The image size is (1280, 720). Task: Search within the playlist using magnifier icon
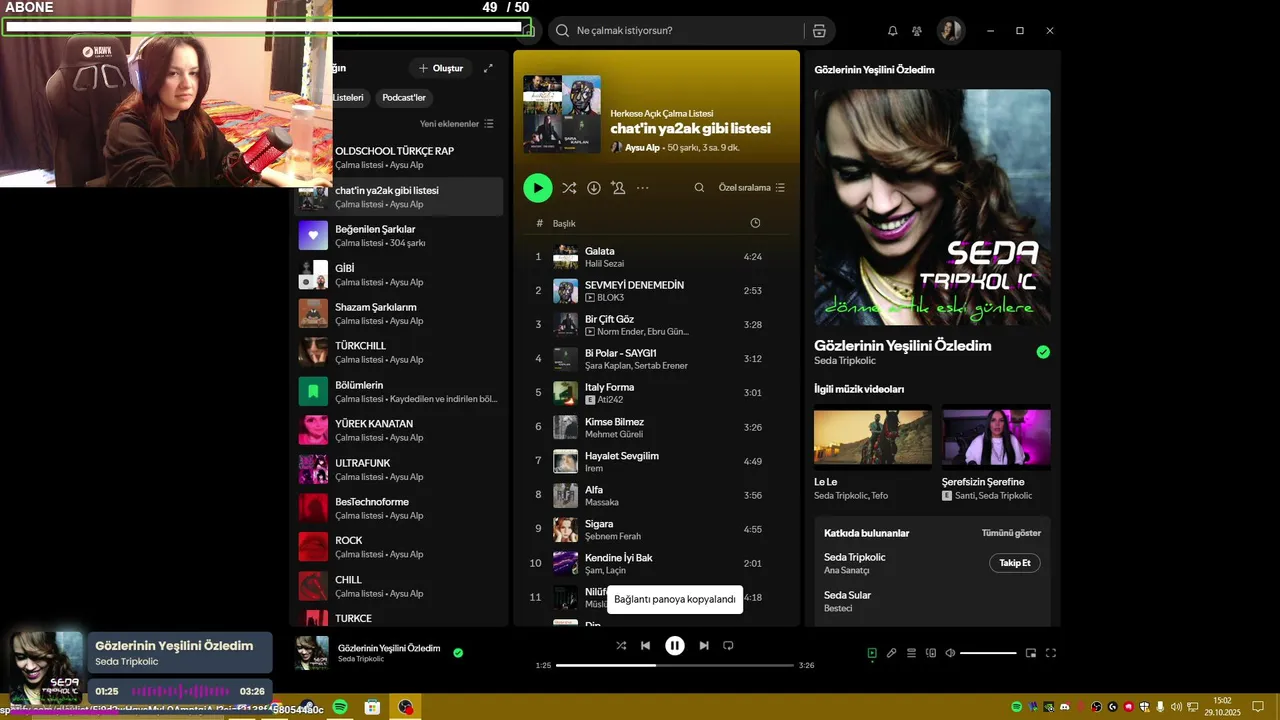tap(699, 188)
